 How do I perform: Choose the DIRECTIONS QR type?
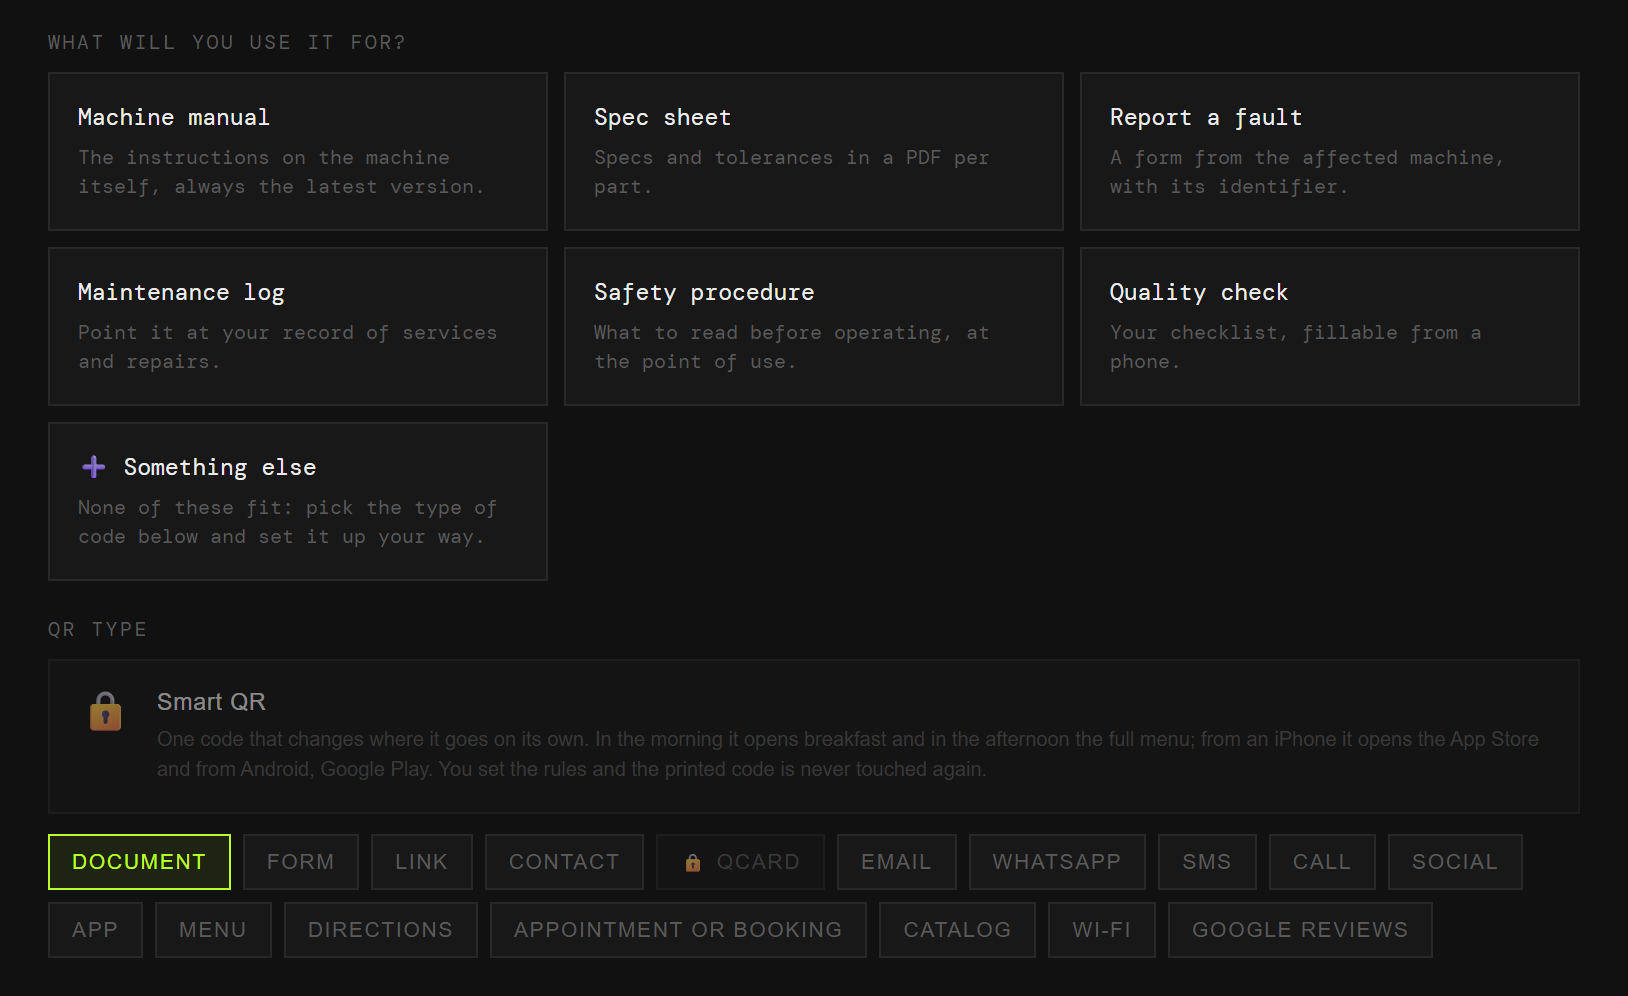click(x=381, y=930)
